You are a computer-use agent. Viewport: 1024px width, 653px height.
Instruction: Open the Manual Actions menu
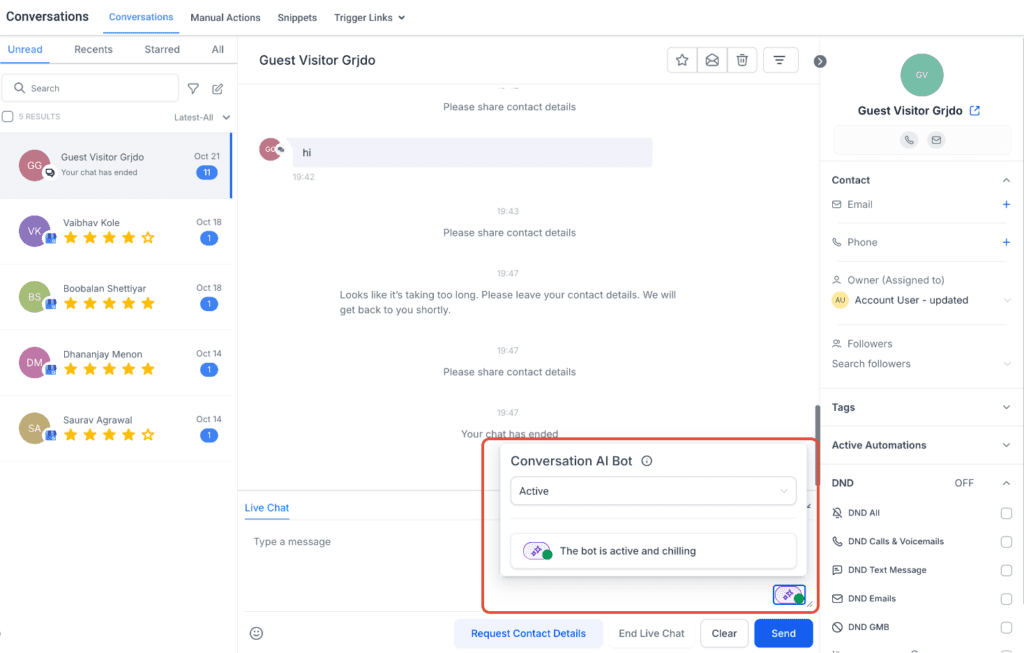225,17
